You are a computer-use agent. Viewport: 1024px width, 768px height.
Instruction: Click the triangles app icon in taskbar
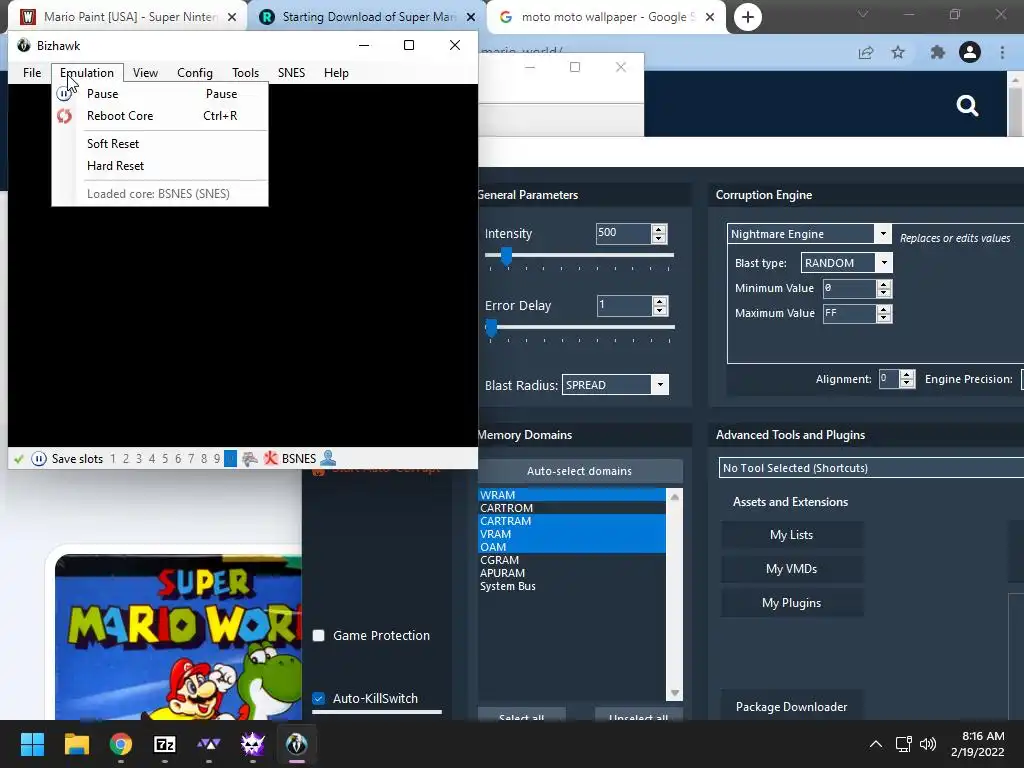pyautogui.click(x=208, y=744)
